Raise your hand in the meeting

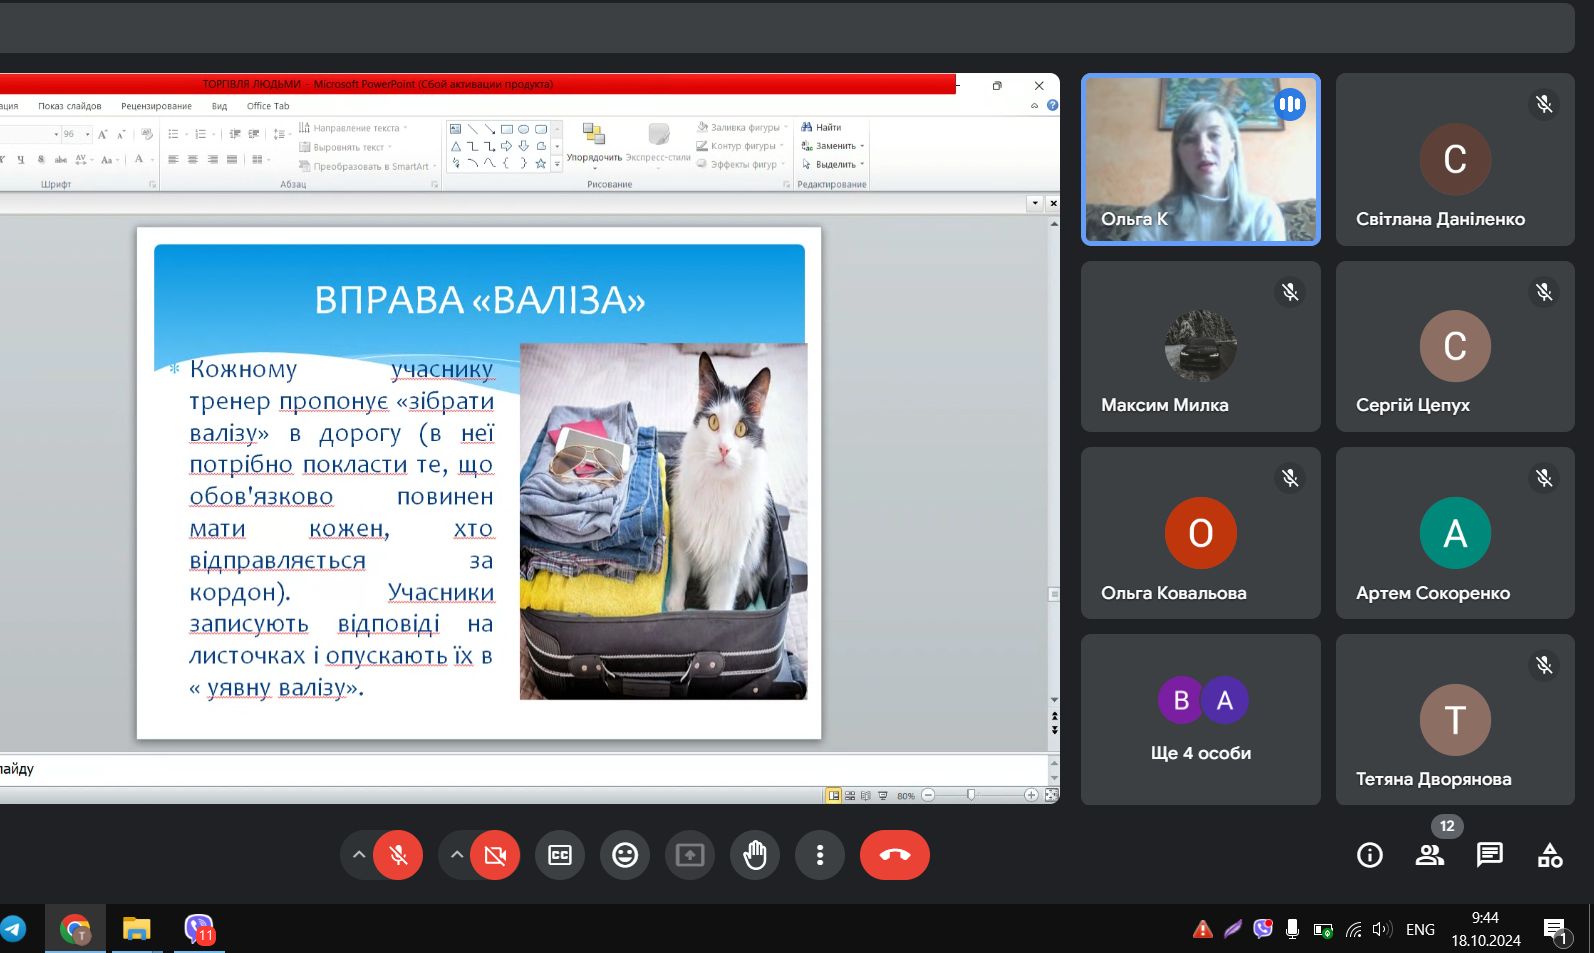755,855
